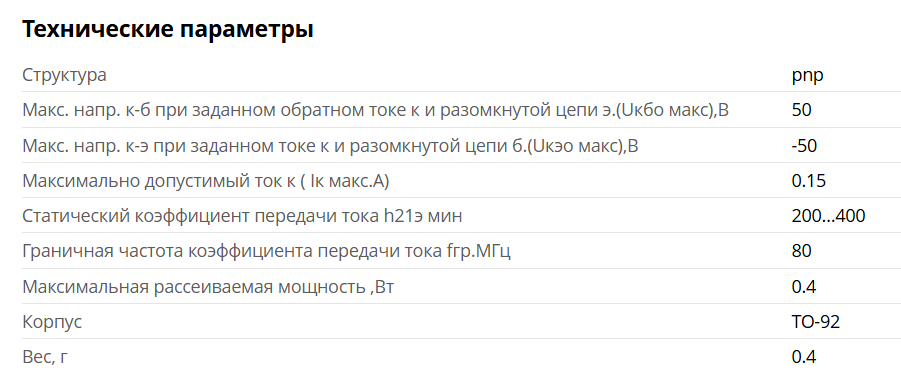Click the 'TO-92' package value
The image size is (901, 379).
click(816, 322)
